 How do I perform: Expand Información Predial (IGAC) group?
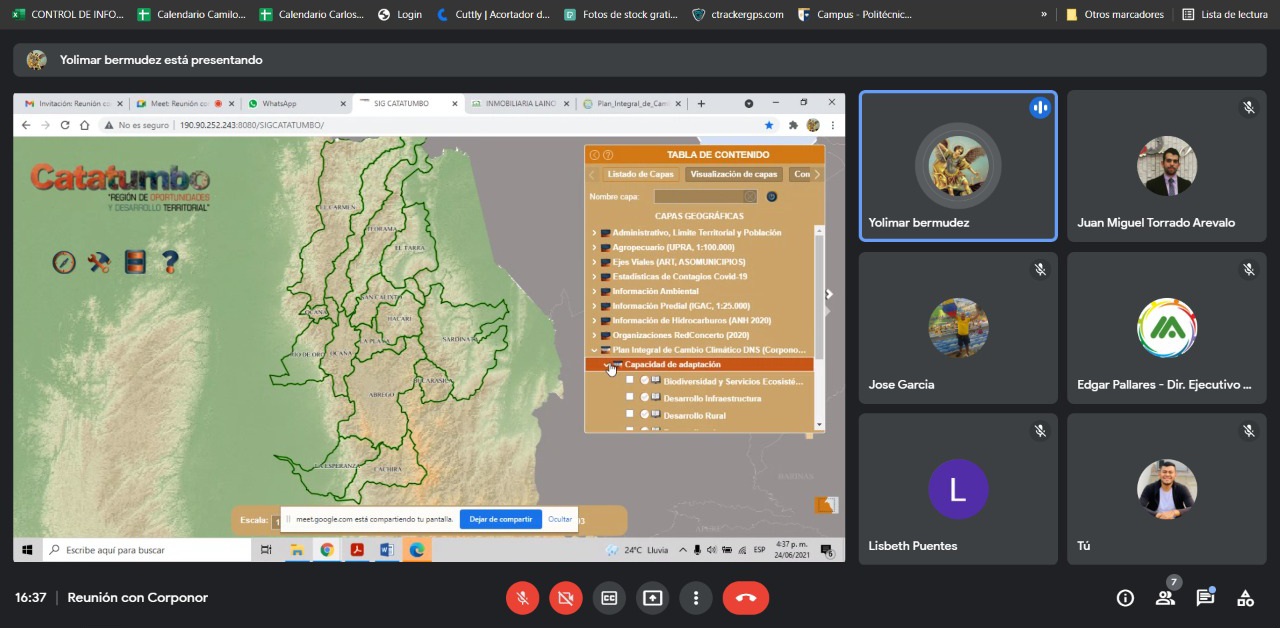594,306
